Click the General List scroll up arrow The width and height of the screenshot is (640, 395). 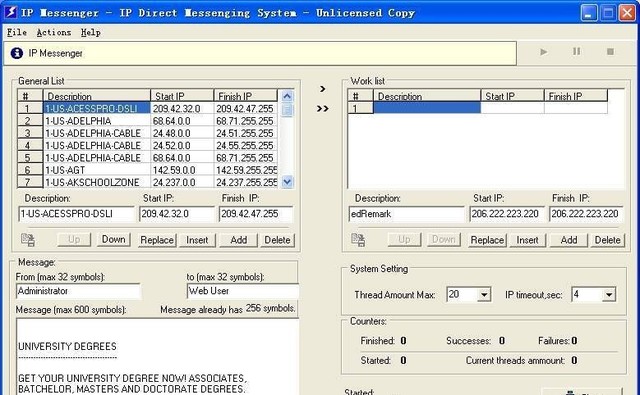point(287,96)
